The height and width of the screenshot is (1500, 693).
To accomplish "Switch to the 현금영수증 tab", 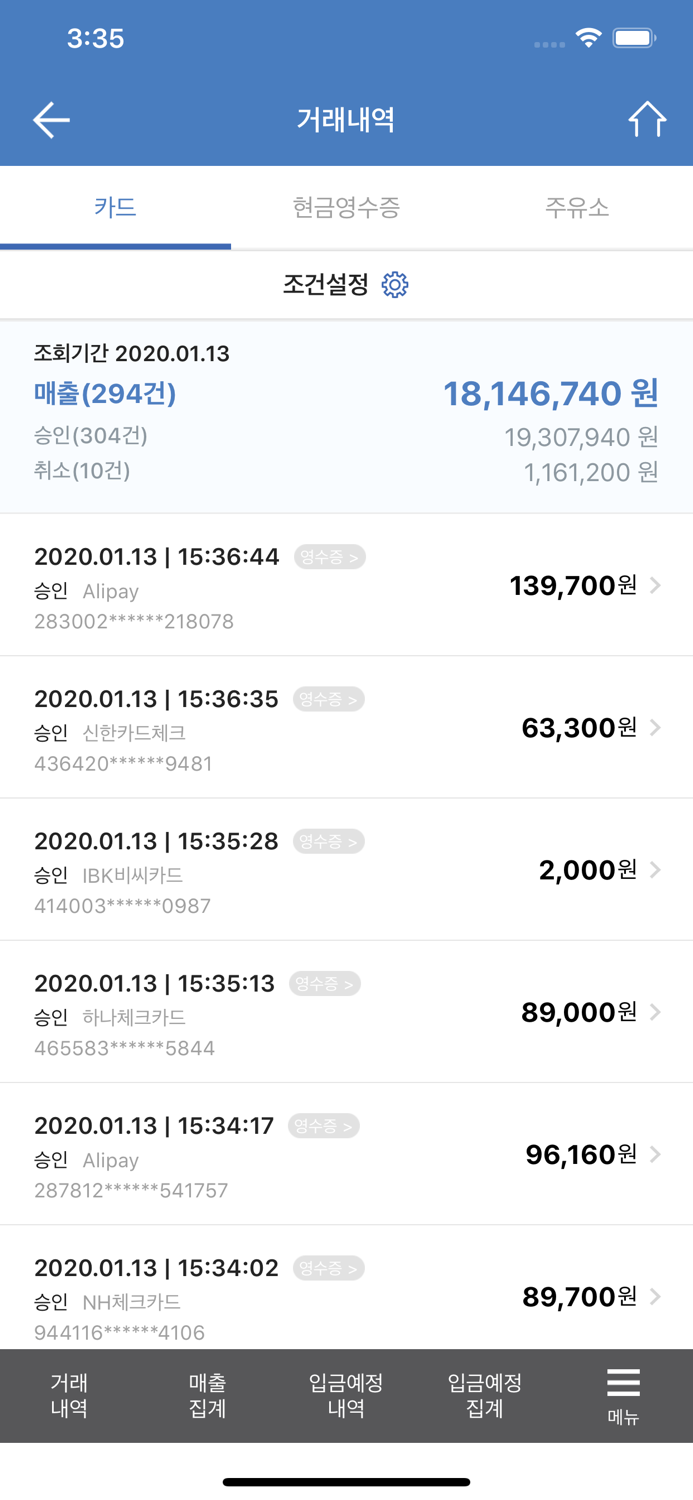I will [x=345, y=208].
